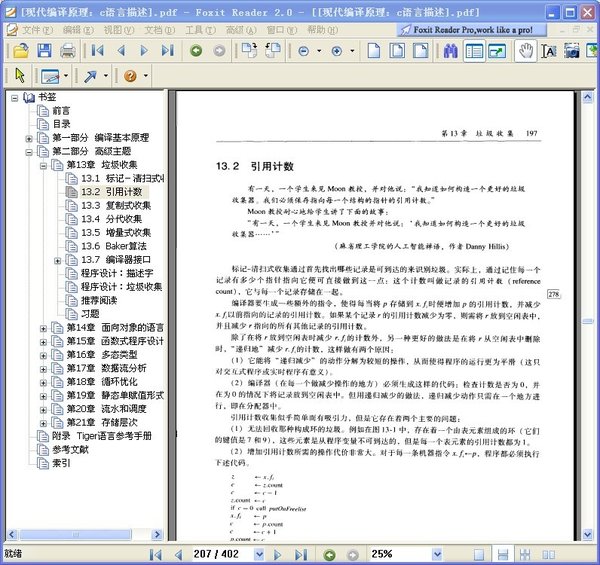Expand 13.7 编译器接口 node
600x565 pixels.
click(x=57, y=261)
